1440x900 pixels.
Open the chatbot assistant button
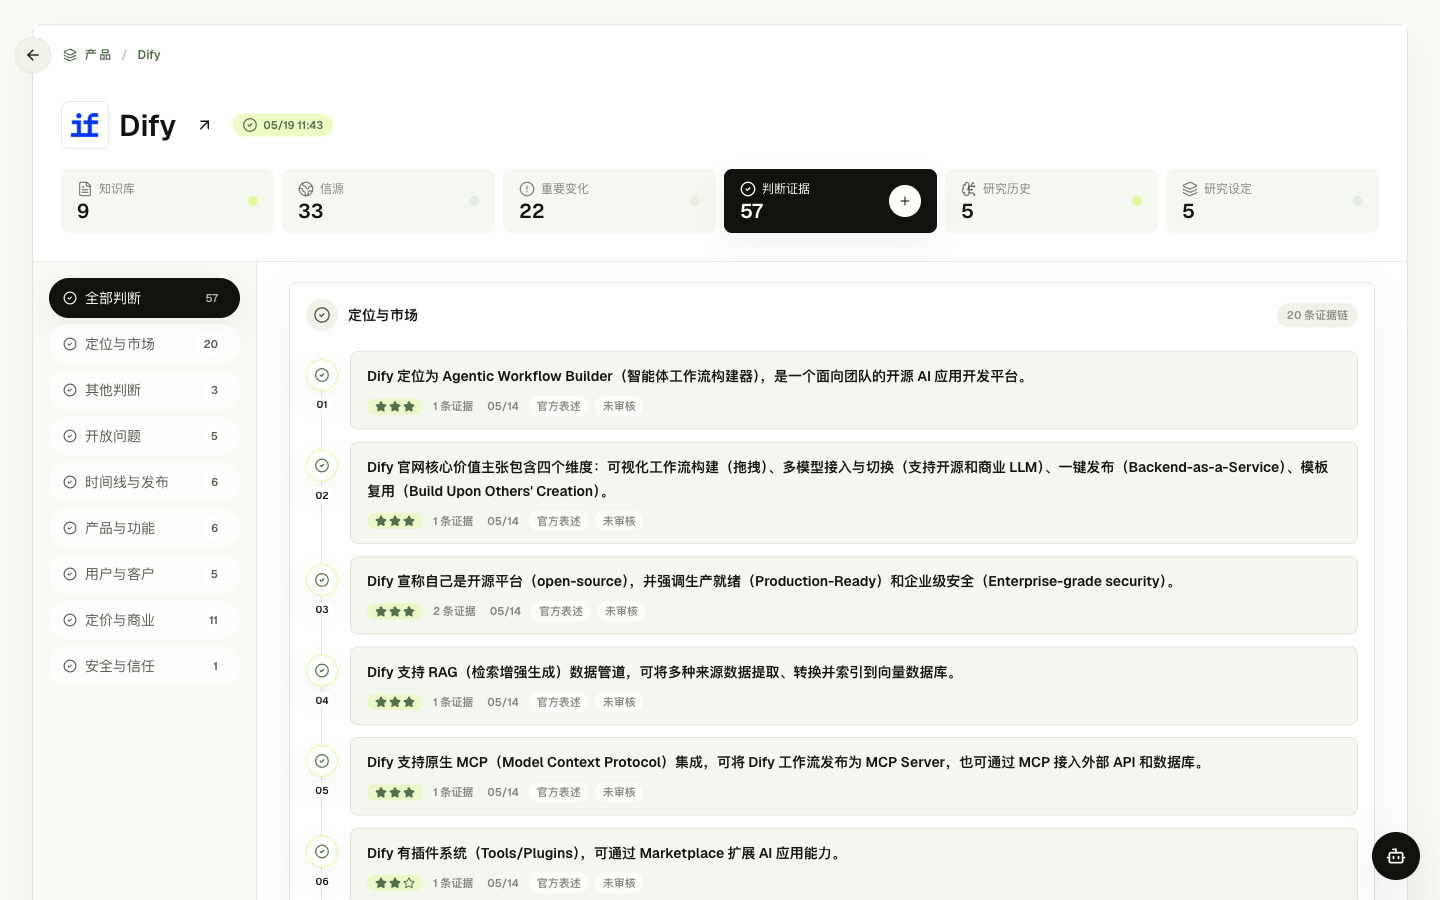coord(1396,856)
